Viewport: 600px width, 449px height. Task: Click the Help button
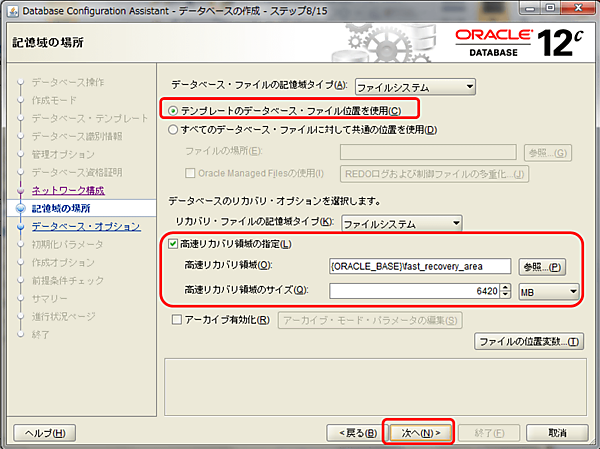(x=45, y=433)
